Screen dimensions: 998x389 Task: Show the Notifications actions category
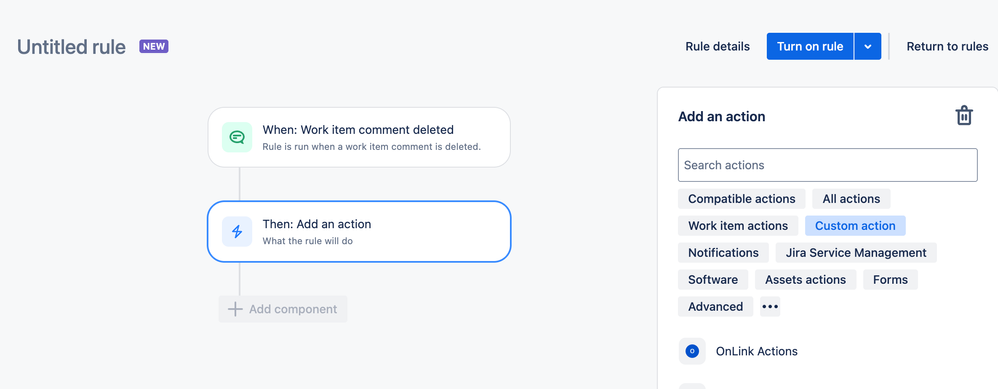coord(723,253)
